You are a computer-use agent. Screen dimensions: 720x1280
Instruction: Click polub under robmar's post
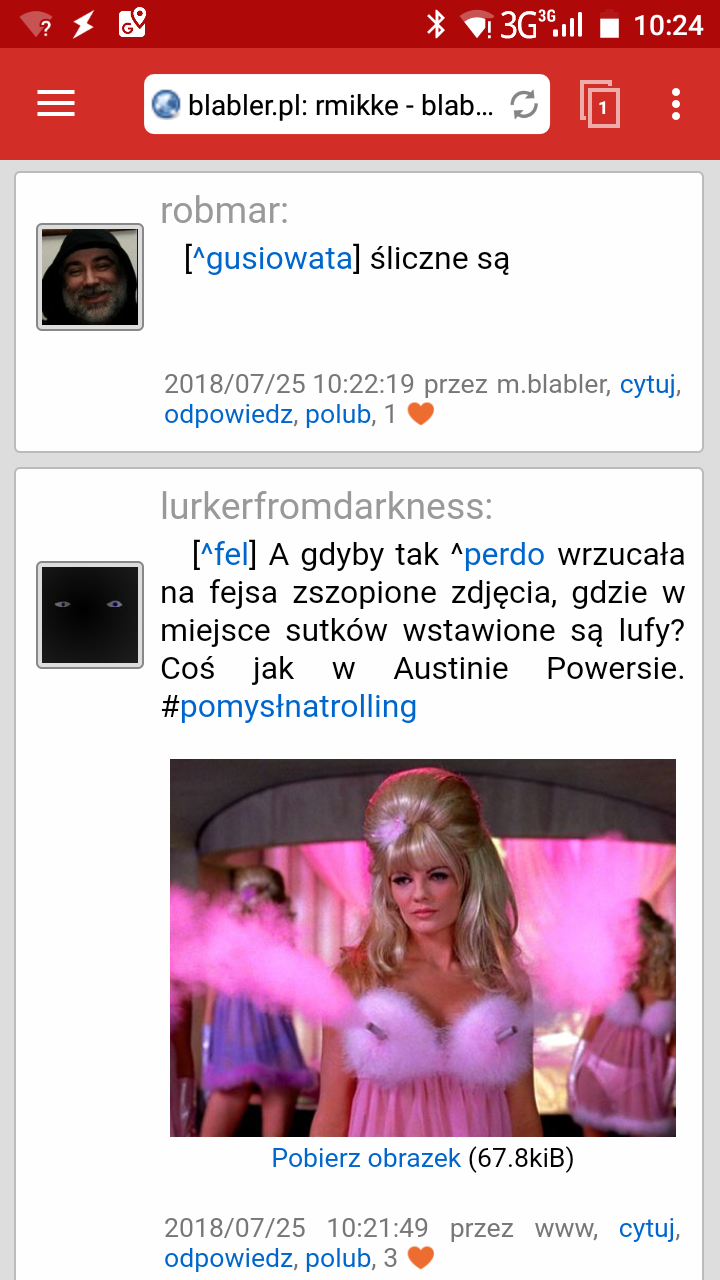pyautogui.click(x=338, y=414)
